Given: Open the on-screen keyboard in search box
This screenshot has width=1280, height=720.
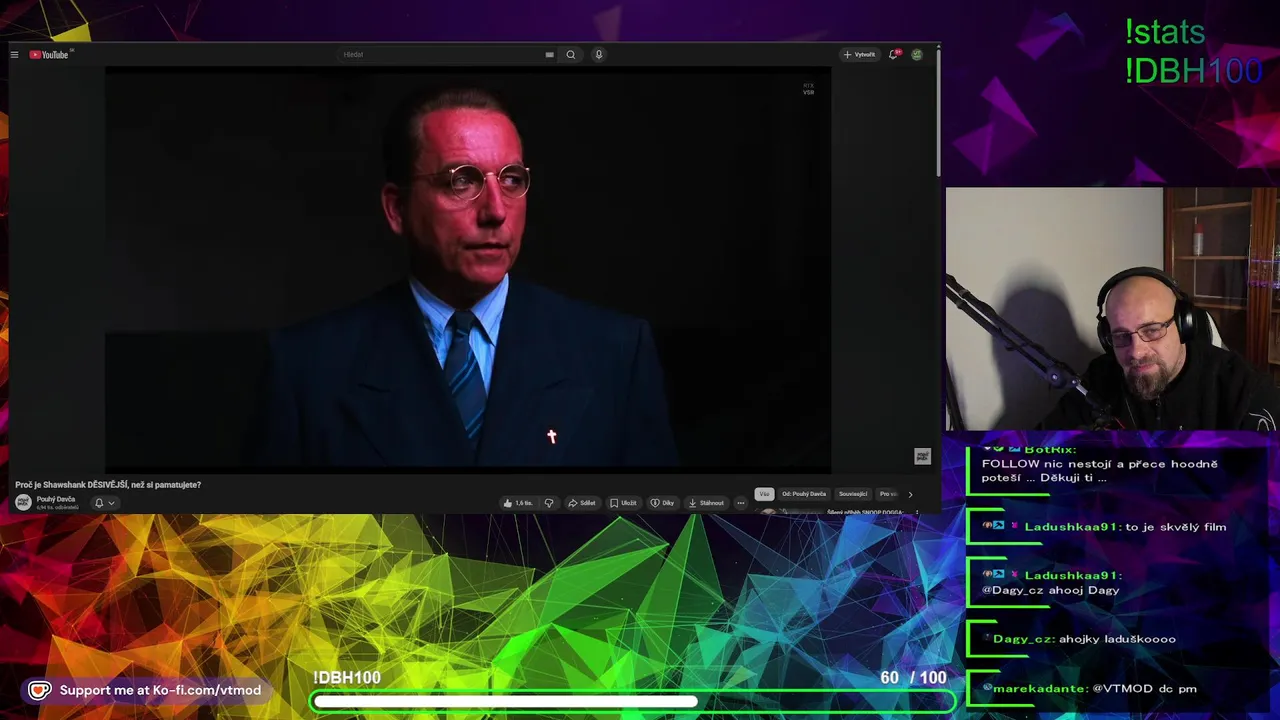Looking at the screenshot, I should [x=549, y=55].
